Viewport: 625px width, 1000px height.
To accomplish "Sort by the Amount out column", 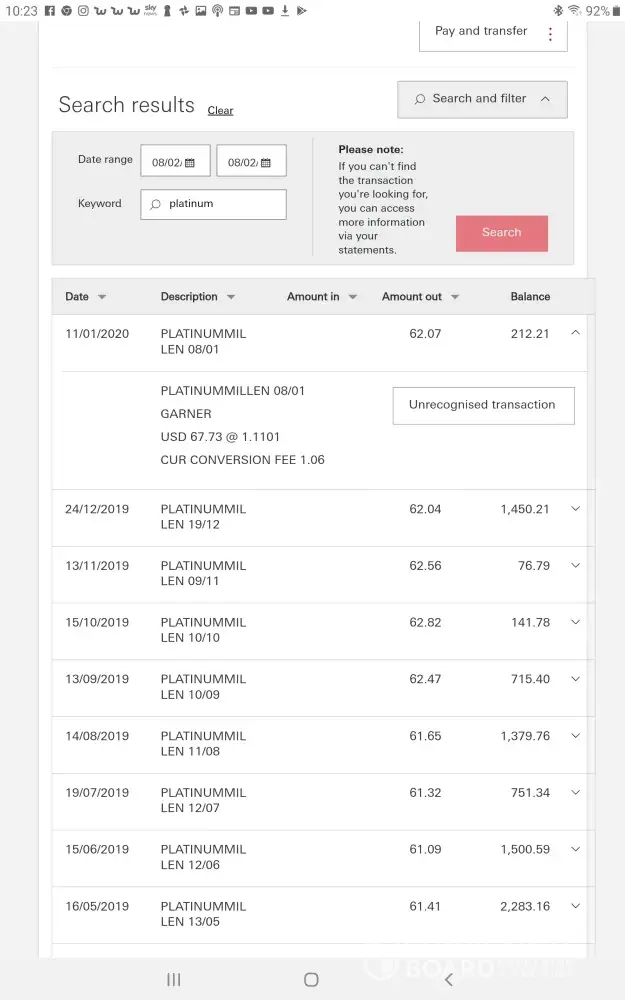I will (x=455, y=297).
